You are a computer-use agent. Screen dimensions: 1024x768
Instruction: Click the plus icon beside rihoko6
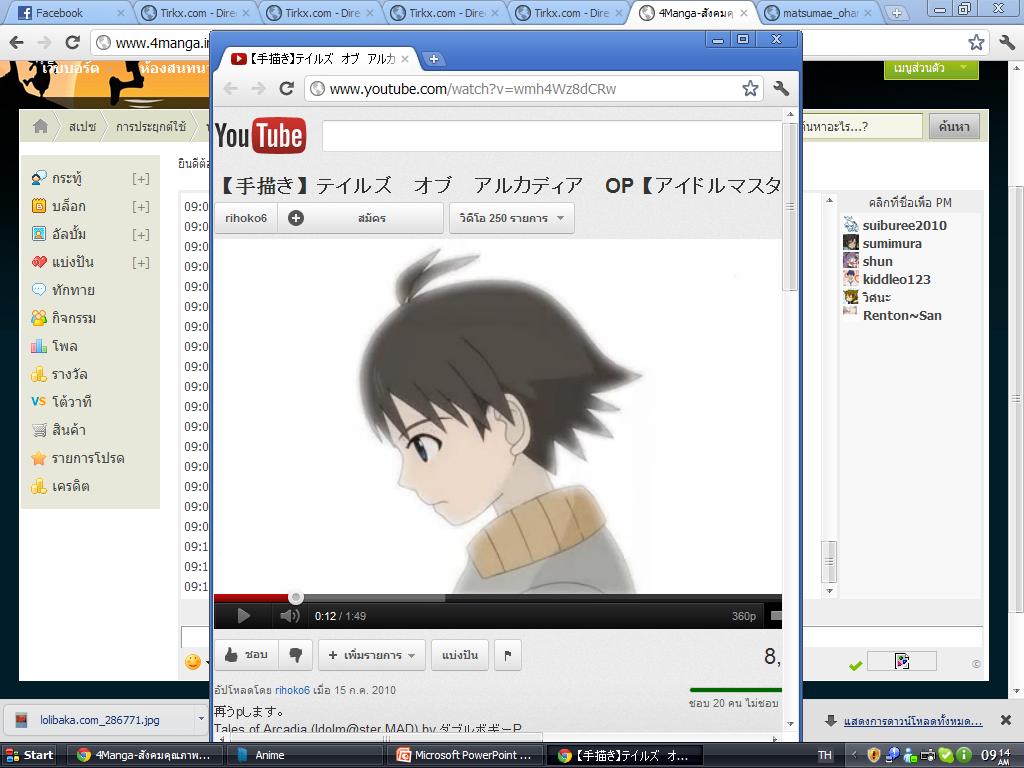pyautogui.click(x=296, y=218)
